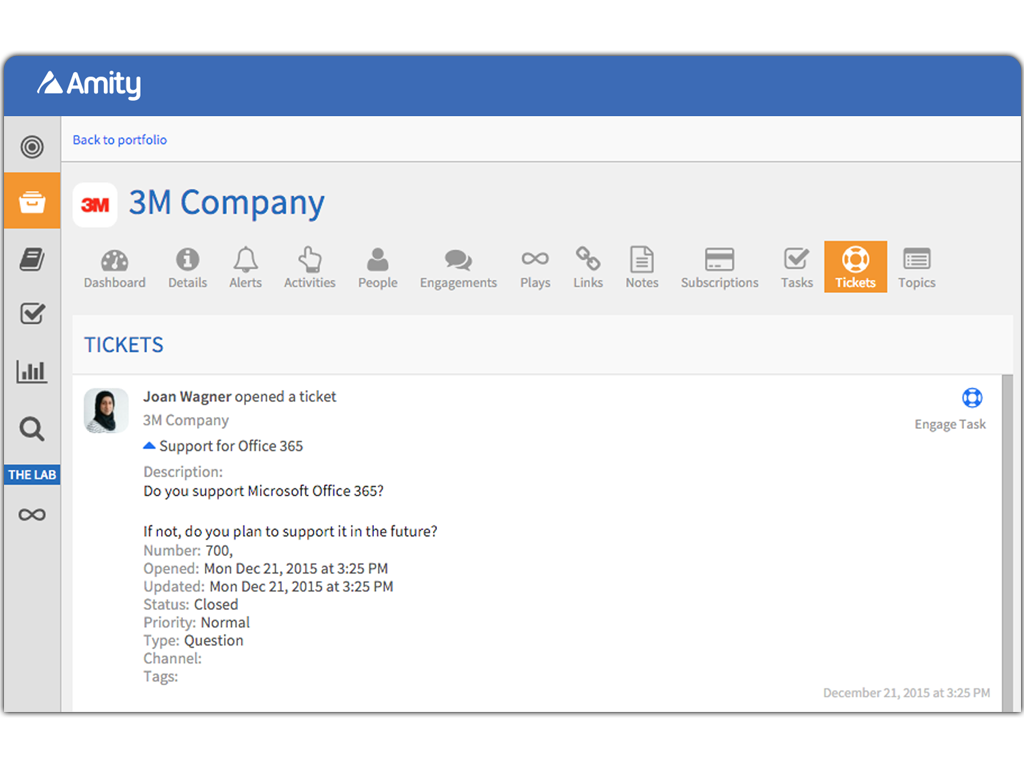Viewport: 1024px width, 768px height.
Task: Open the checkmark tasks sidebar icon
Action: [32, 314]
